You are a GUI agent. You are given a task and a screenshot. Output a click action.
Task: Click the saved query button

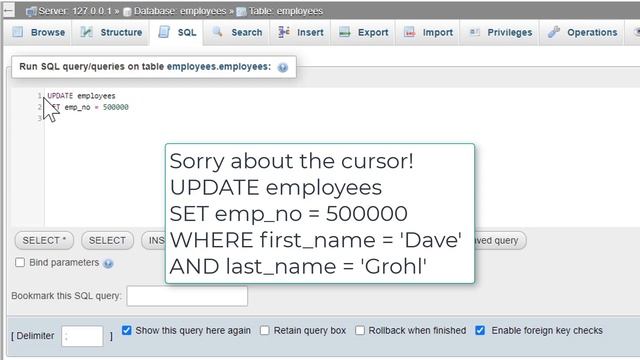click(x=500, y=240)
